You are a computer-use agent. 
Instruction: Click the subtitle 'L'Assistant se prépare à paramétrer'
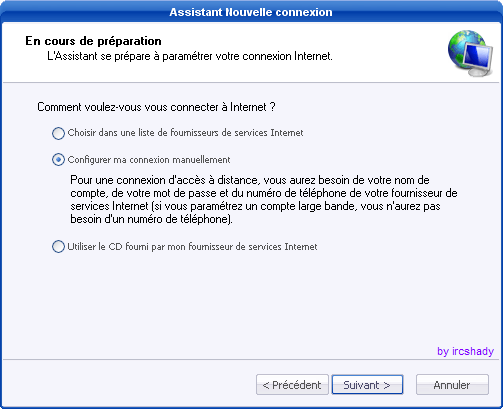click(x=190, y=56)
